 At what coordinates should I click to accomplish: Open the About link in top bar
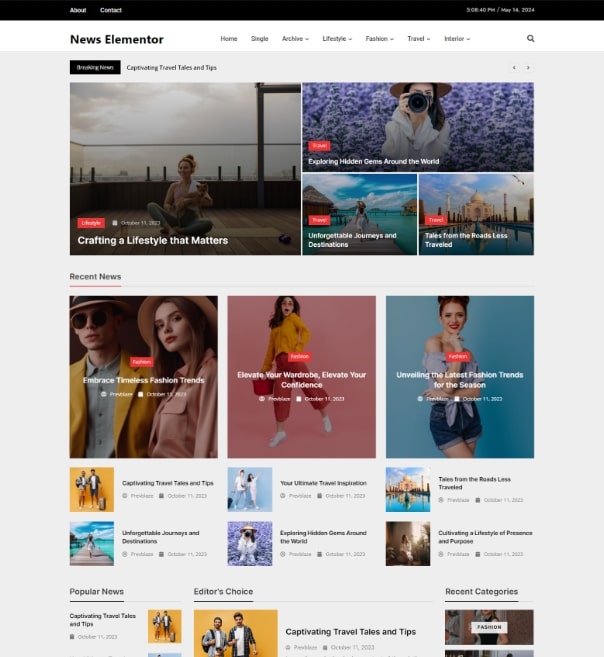click(x=78, y=10)
